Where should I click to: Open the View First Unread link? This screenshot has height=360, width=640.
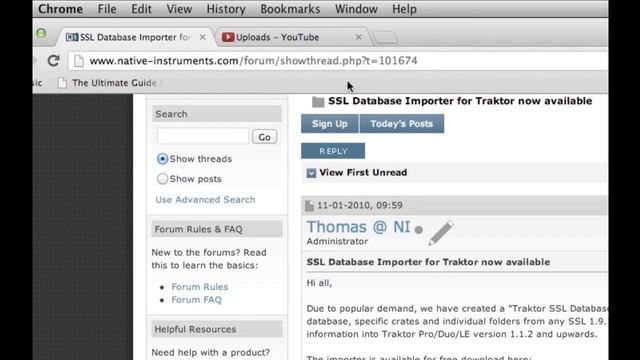click(x=363, y=172)
